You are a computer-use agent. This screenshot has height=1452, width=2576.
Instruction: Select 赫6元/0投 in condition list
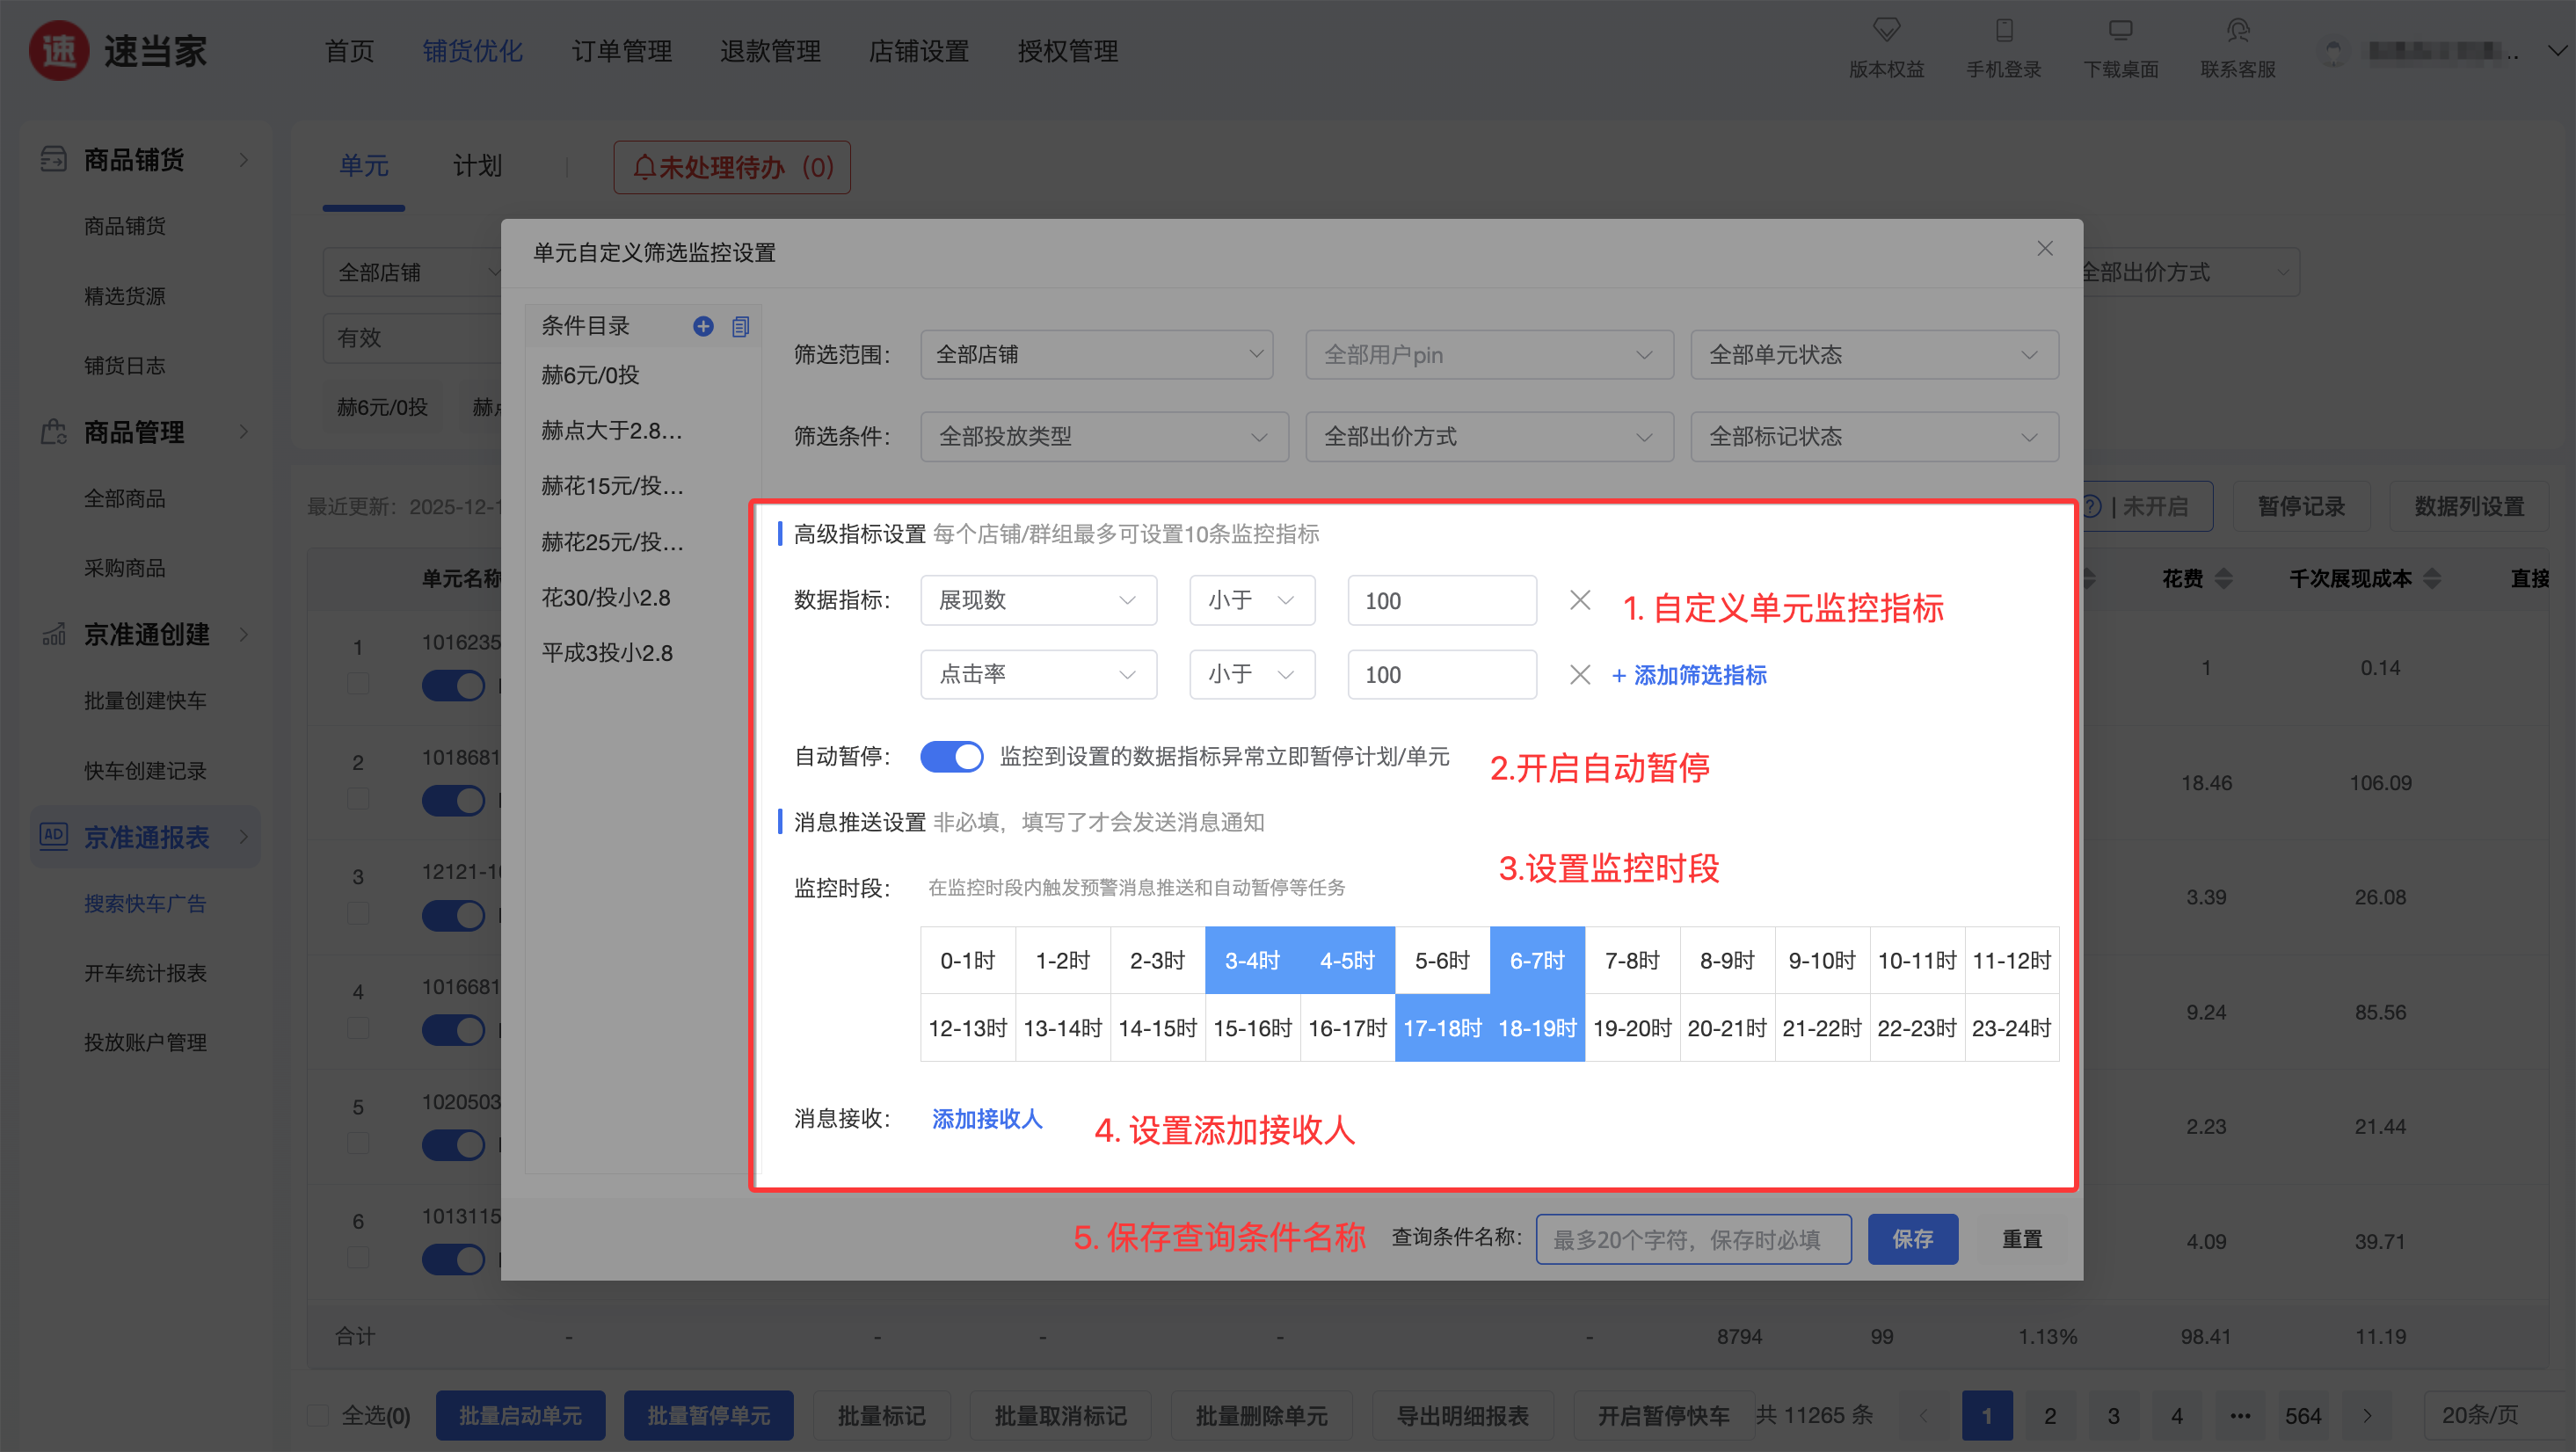[x=590, y=376]
